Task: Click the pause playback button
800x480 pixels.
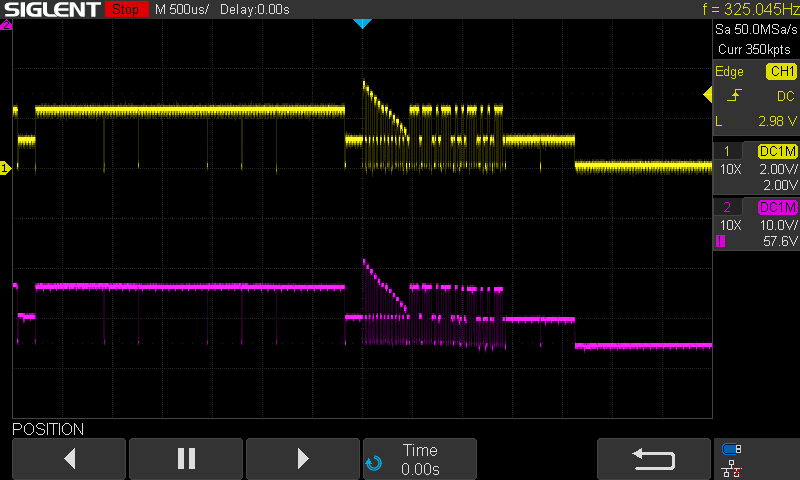Action: (x=186, y=459)
